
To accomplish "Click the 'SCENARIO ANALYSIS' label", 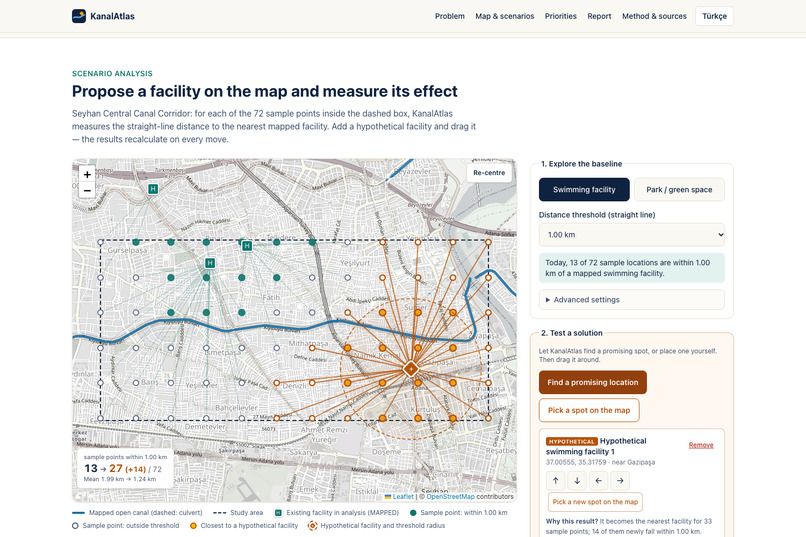I will tap(112, 73).
